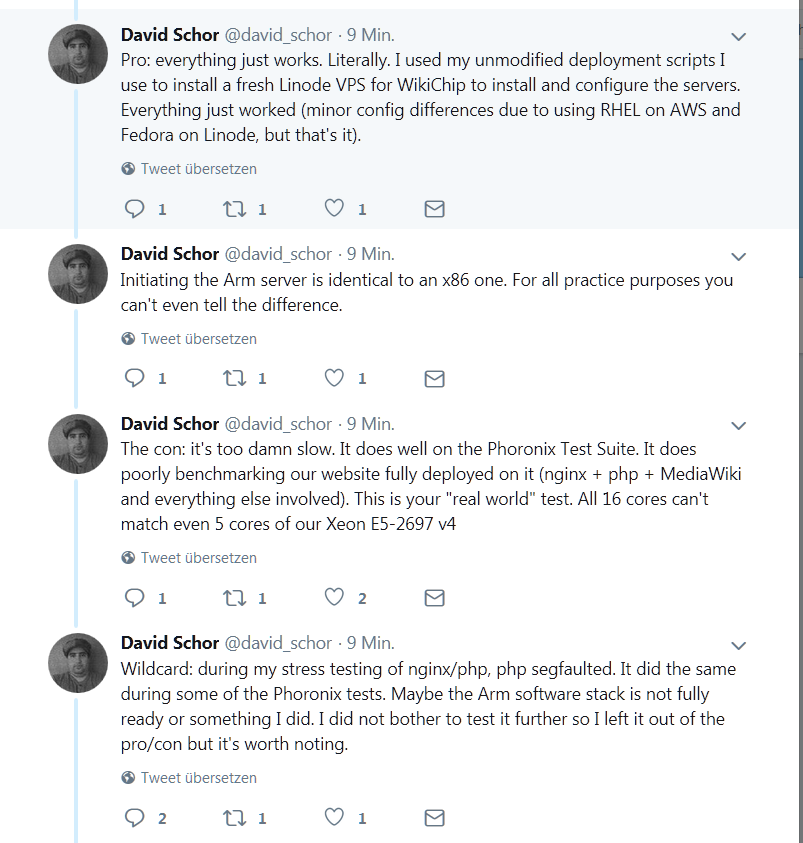Screen dimensions: 803x843
Task: Send the 'Pro: everything just works' tweet by direct message
Action: coord(434,209)
